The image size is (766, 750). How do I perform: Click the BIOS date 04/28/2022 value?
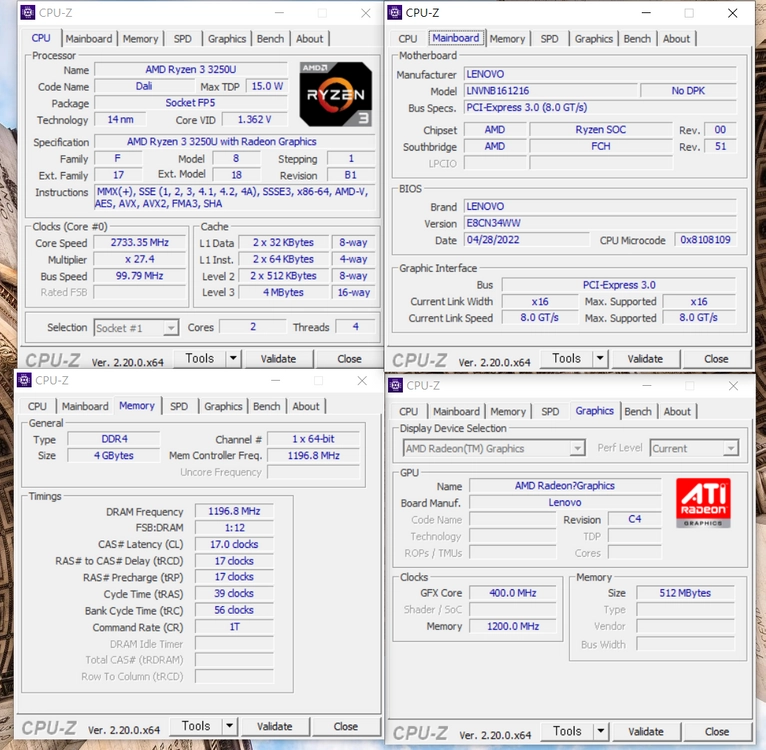click(x=527, y=240)
